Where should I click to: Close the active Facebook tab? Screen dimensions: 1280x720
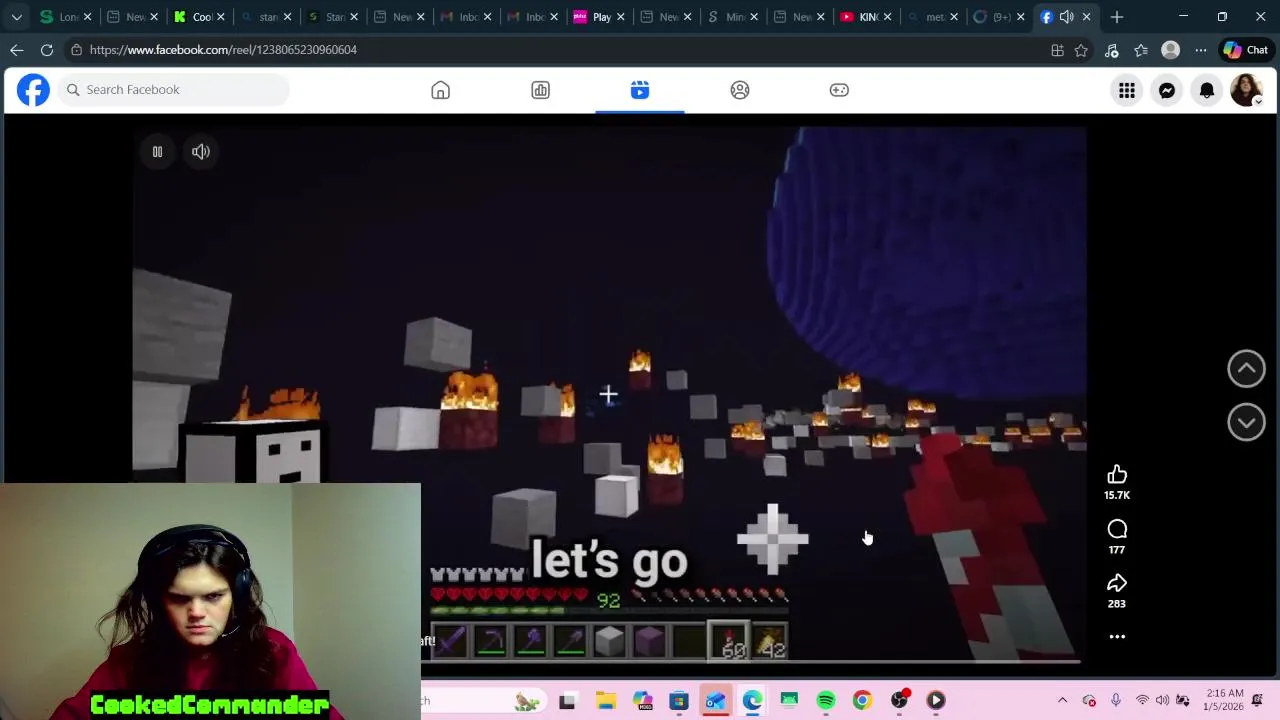[1086, 17]
